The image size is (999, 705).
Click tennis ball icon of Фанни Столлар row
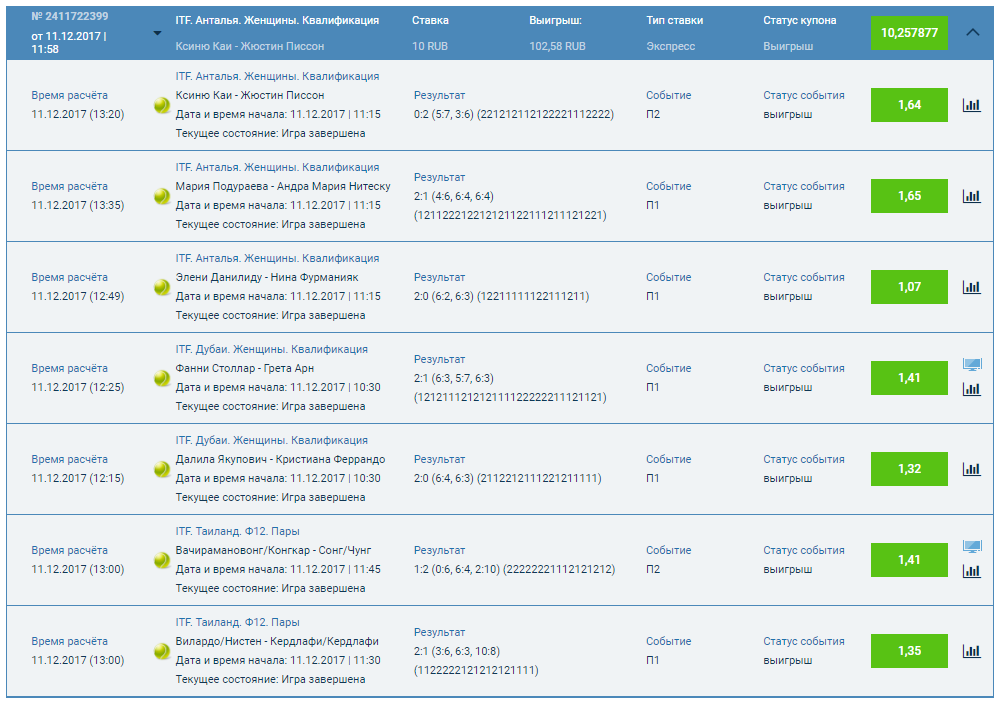(162, 378)
